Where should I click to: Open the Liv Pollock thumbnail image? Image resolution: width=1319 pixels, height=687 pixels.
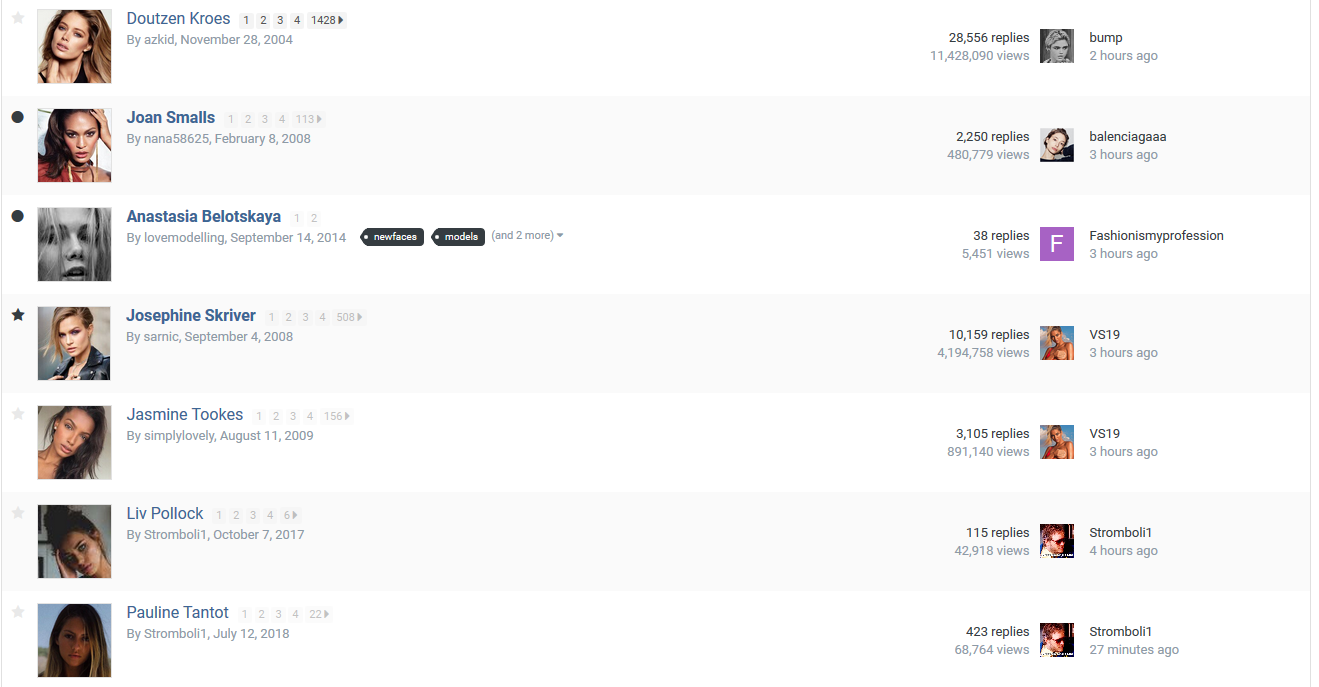pos(75,541)
